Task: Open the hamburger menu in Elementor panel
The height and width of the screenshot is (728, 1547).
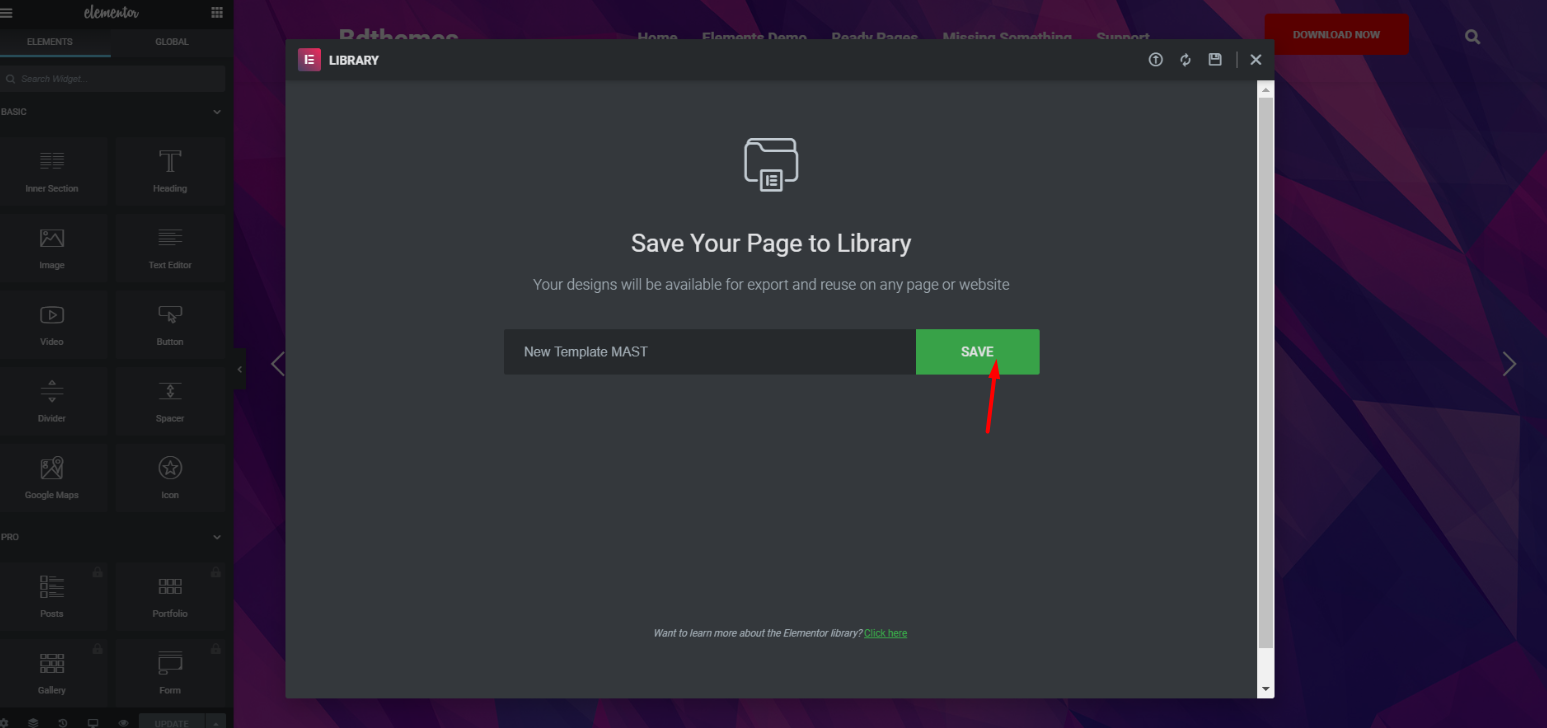Action: click(6, 13)
